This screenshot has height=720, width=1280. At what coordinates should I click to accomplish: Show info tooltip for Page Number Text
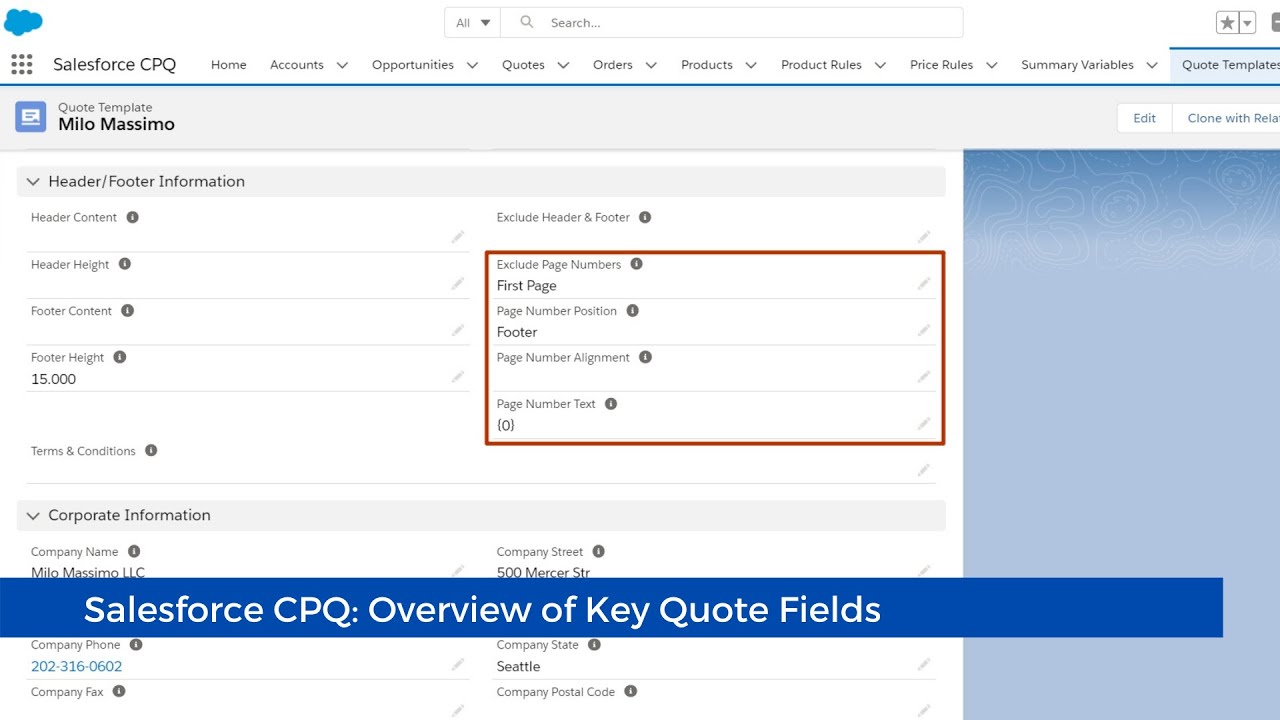coord(611,404)
